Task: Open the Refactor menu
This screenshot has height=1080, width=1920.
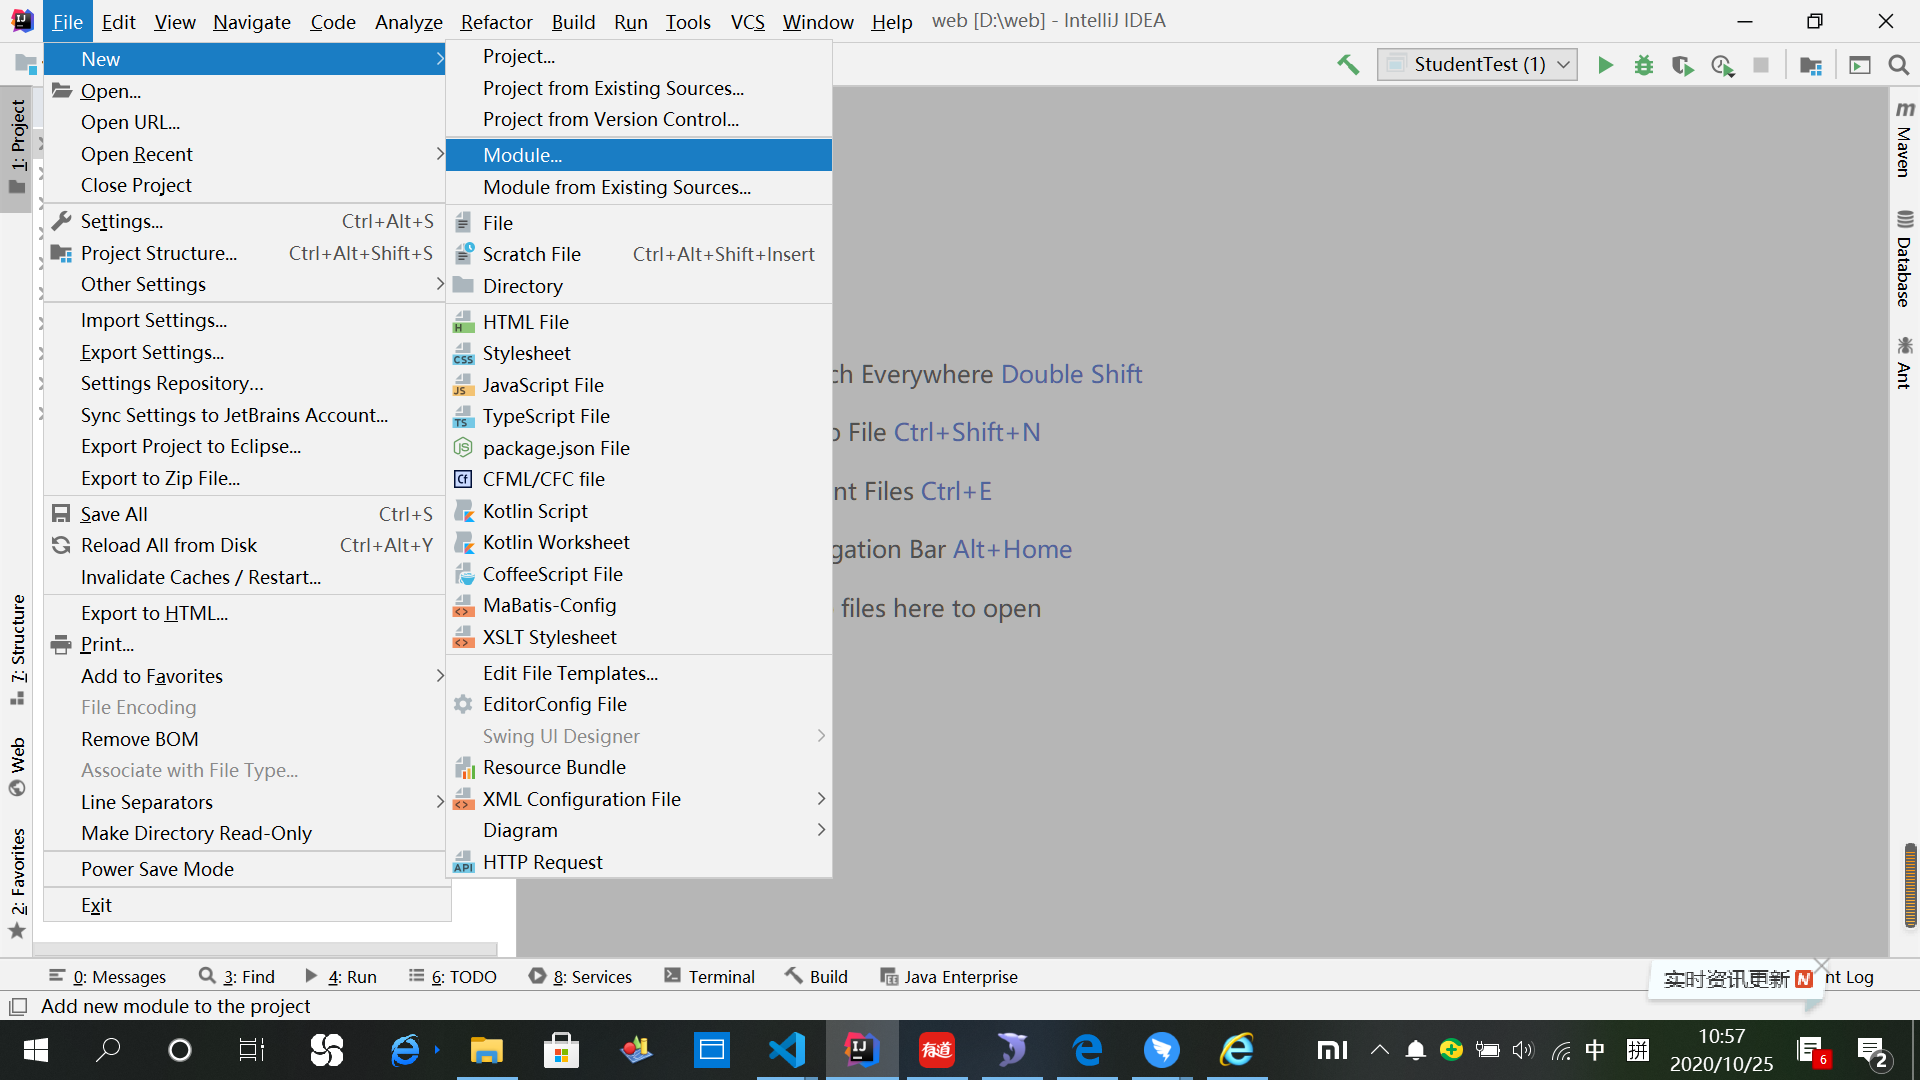Action: tap(496, 21)
